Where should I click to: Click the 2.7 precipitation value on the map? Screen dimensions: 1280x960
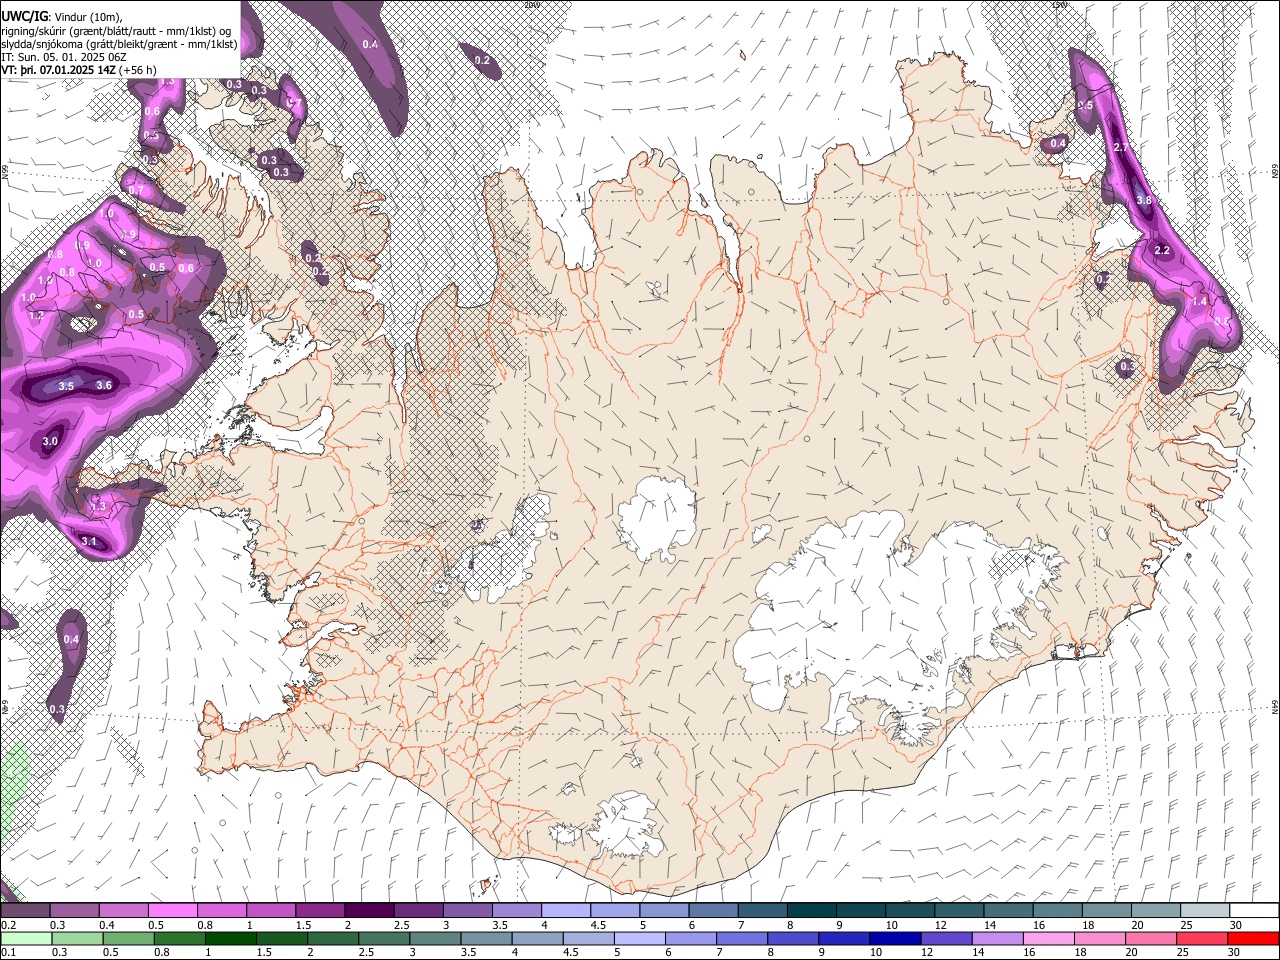[x=1121, y=148]
